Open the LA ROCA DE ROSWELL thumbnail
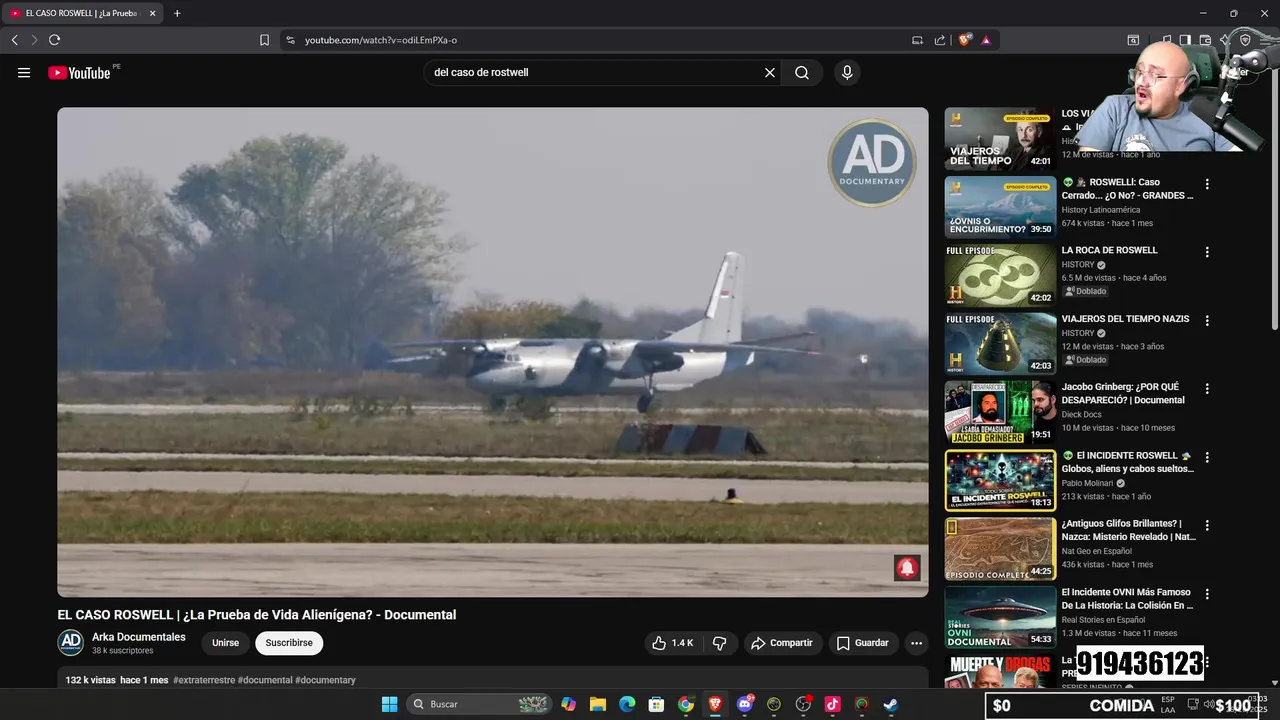This screenshot has height=720, width=1280. coord(1000,275)
